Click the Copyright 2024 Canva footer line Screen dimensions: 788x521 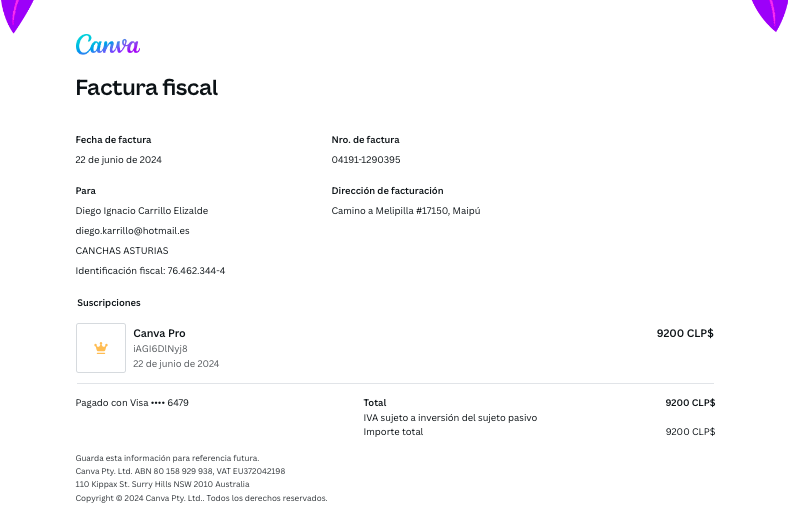tap(201, 498)
